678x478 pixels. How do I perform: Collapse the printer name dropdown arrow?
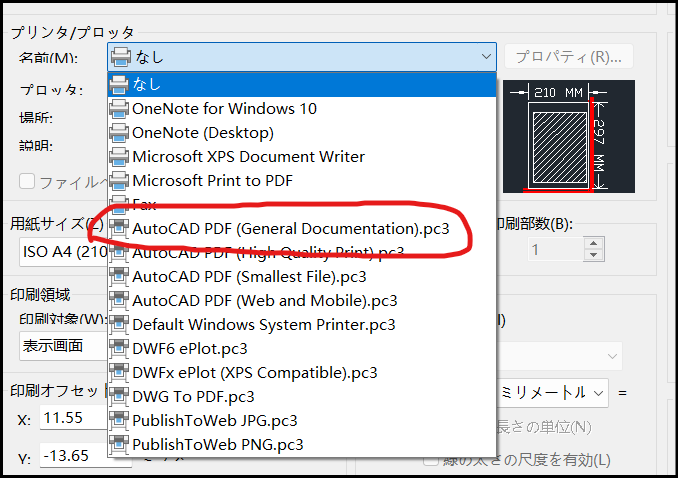point(486,57)
